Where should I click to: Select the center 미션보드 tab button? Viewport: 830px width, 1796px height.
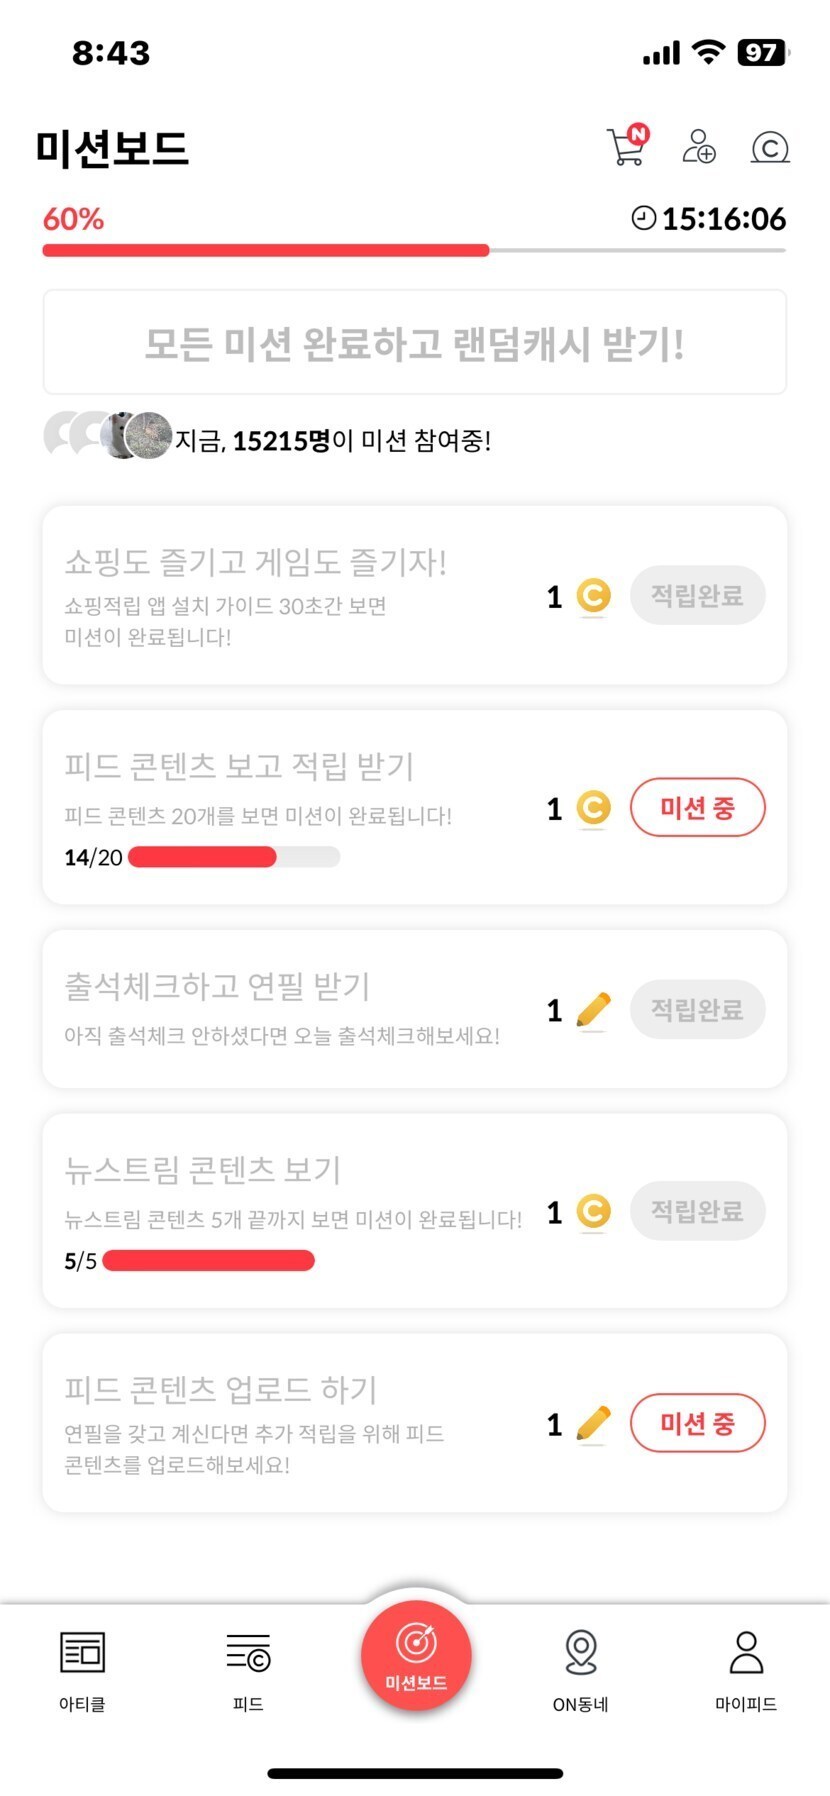[x=416, y=1655]
